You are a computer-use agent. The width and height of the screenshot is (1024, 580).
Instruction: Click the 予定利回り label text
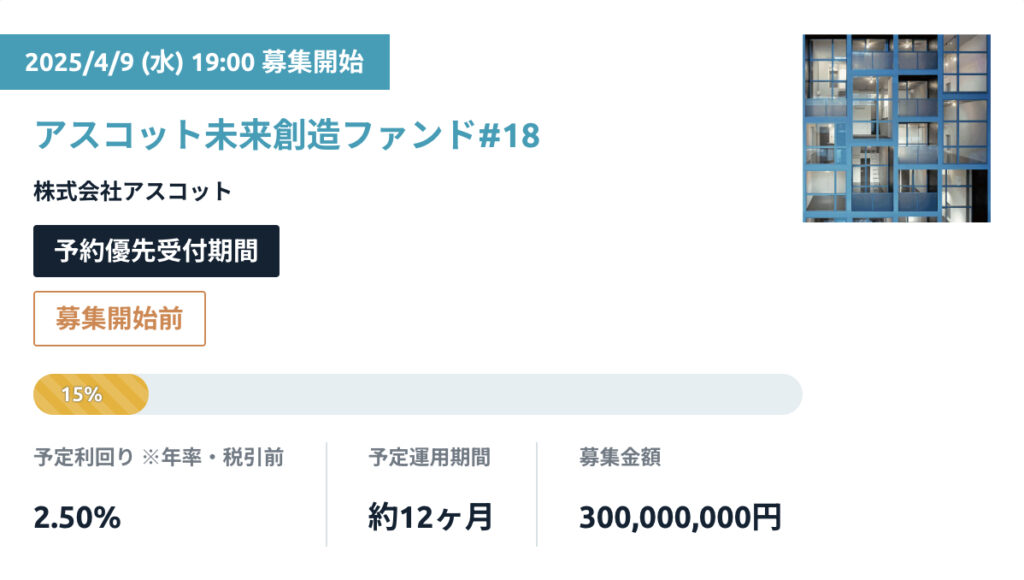tap(84, 457)
